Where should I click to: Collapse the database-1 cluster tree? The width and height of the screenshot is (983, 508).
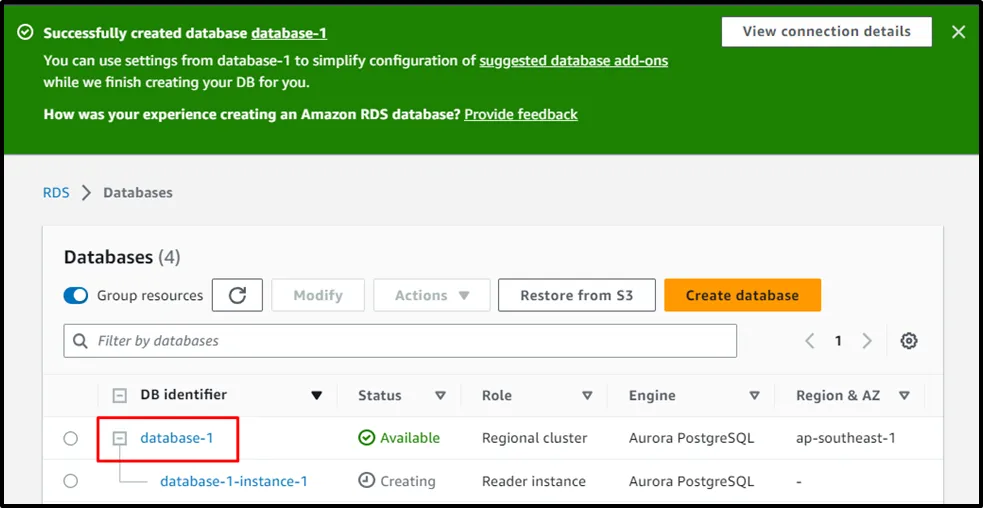pyautogui.click(x=120, y=438)
